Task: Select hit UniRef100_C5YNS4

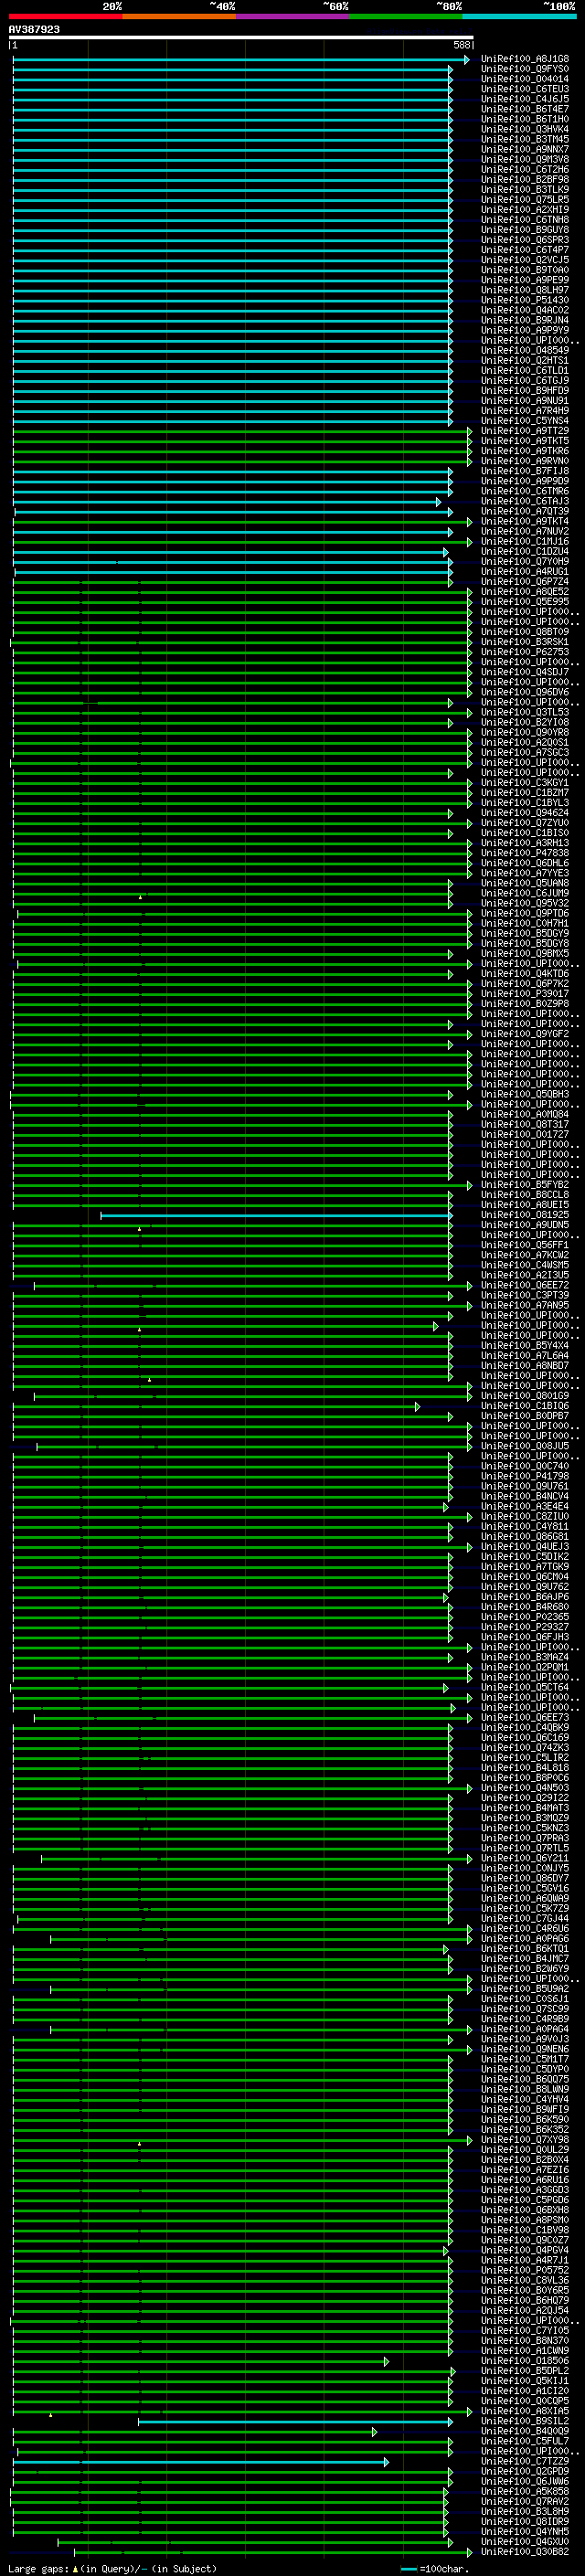Action: pyautogui.click(x=525, y=421)
